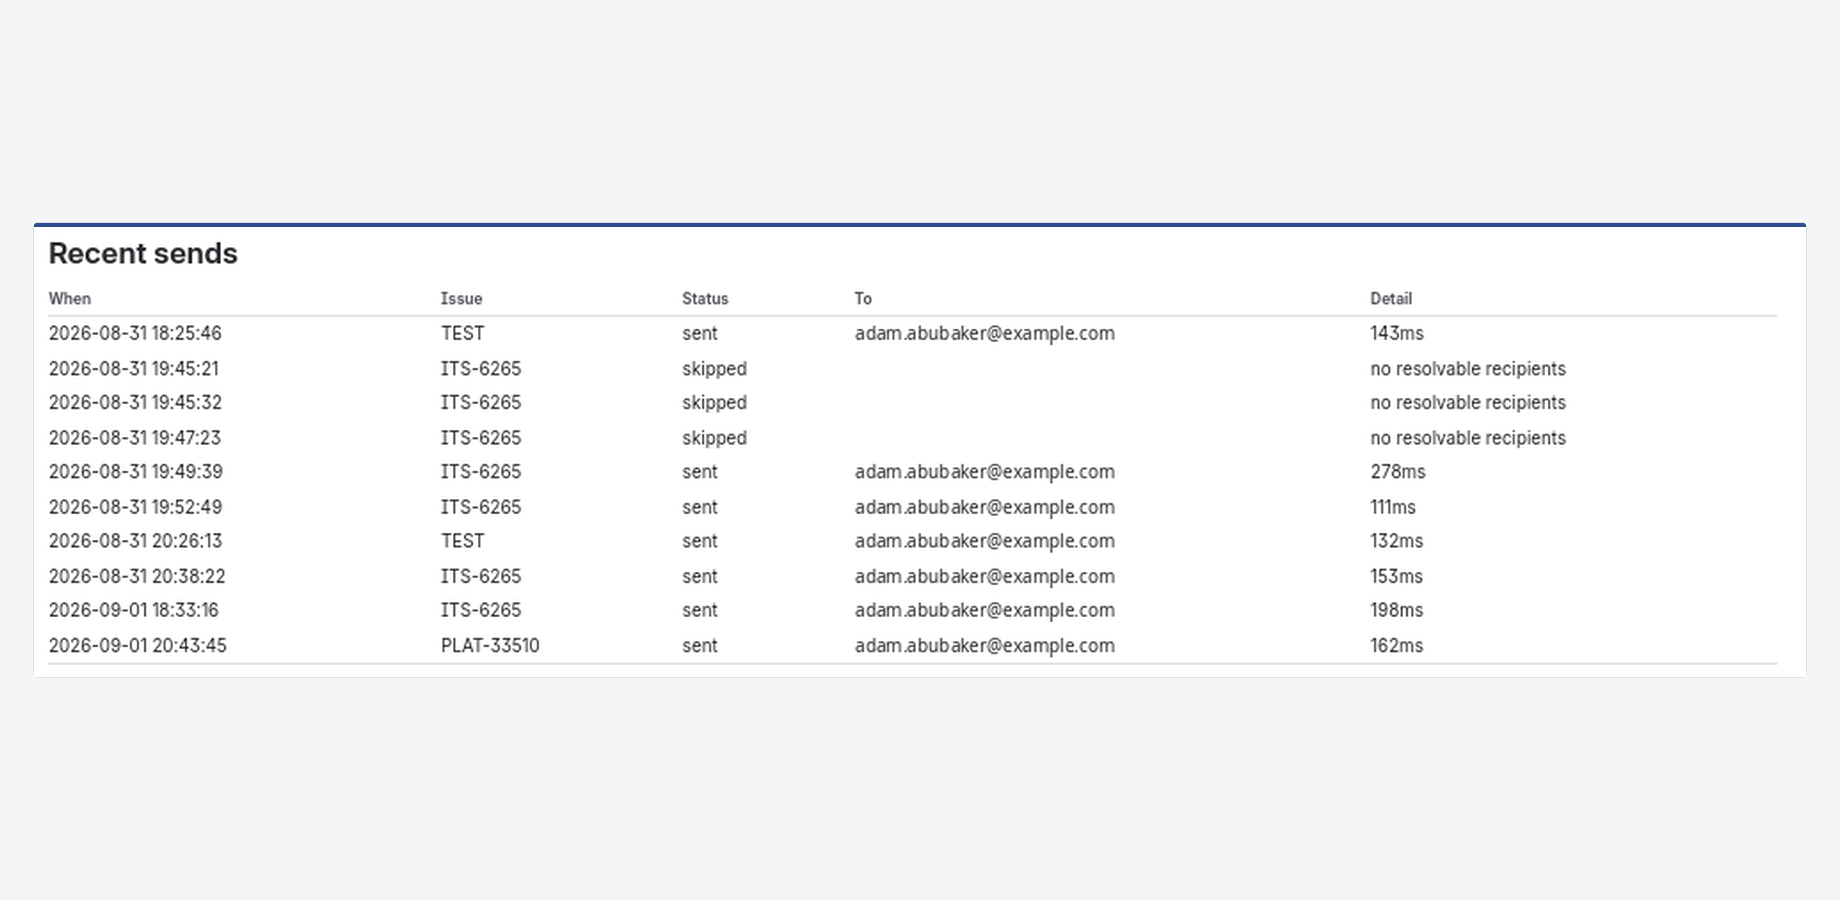Click the 278ms detail value
This screenshot has width=1840, height=900.
pos(1398,472)
